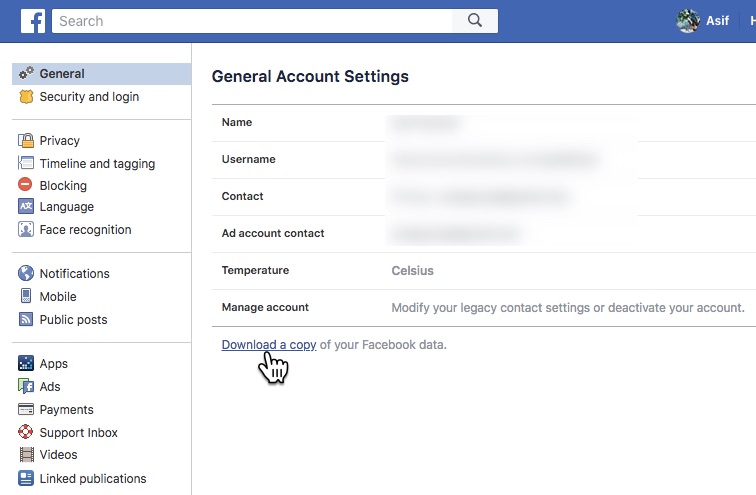Open Timeline and tagging settings
The image size is (756, 495).
(x=97, y=164)
